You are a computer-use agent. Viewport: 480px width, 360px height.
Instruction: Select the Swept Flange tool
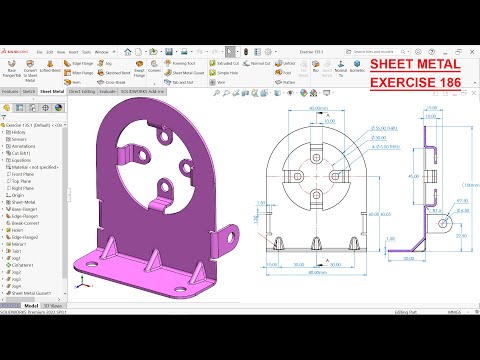(139, 68)
